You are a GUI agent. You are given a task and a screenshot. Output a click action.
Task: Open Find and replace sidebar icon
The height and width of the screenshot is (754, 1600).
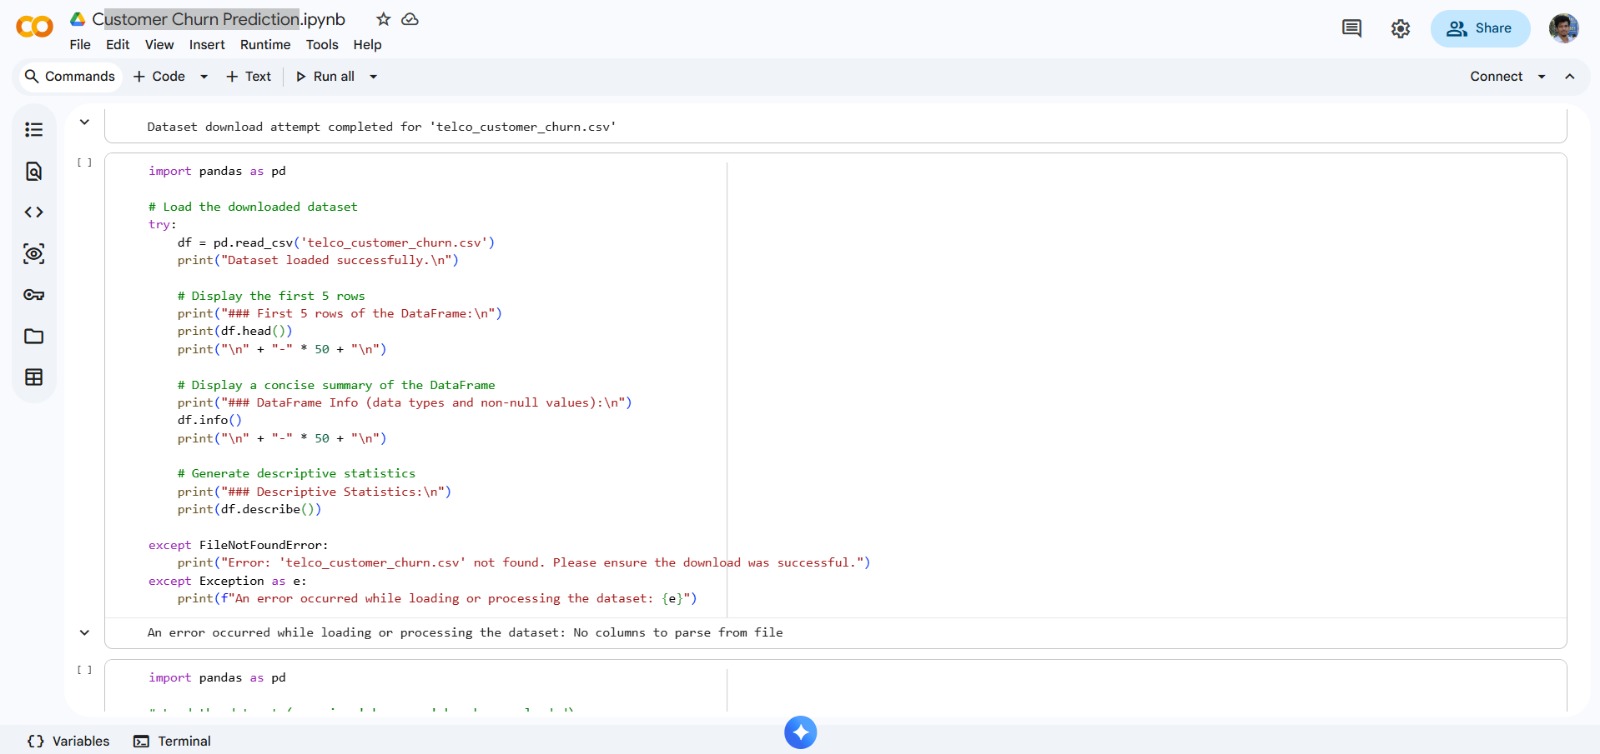coord(34,171)
